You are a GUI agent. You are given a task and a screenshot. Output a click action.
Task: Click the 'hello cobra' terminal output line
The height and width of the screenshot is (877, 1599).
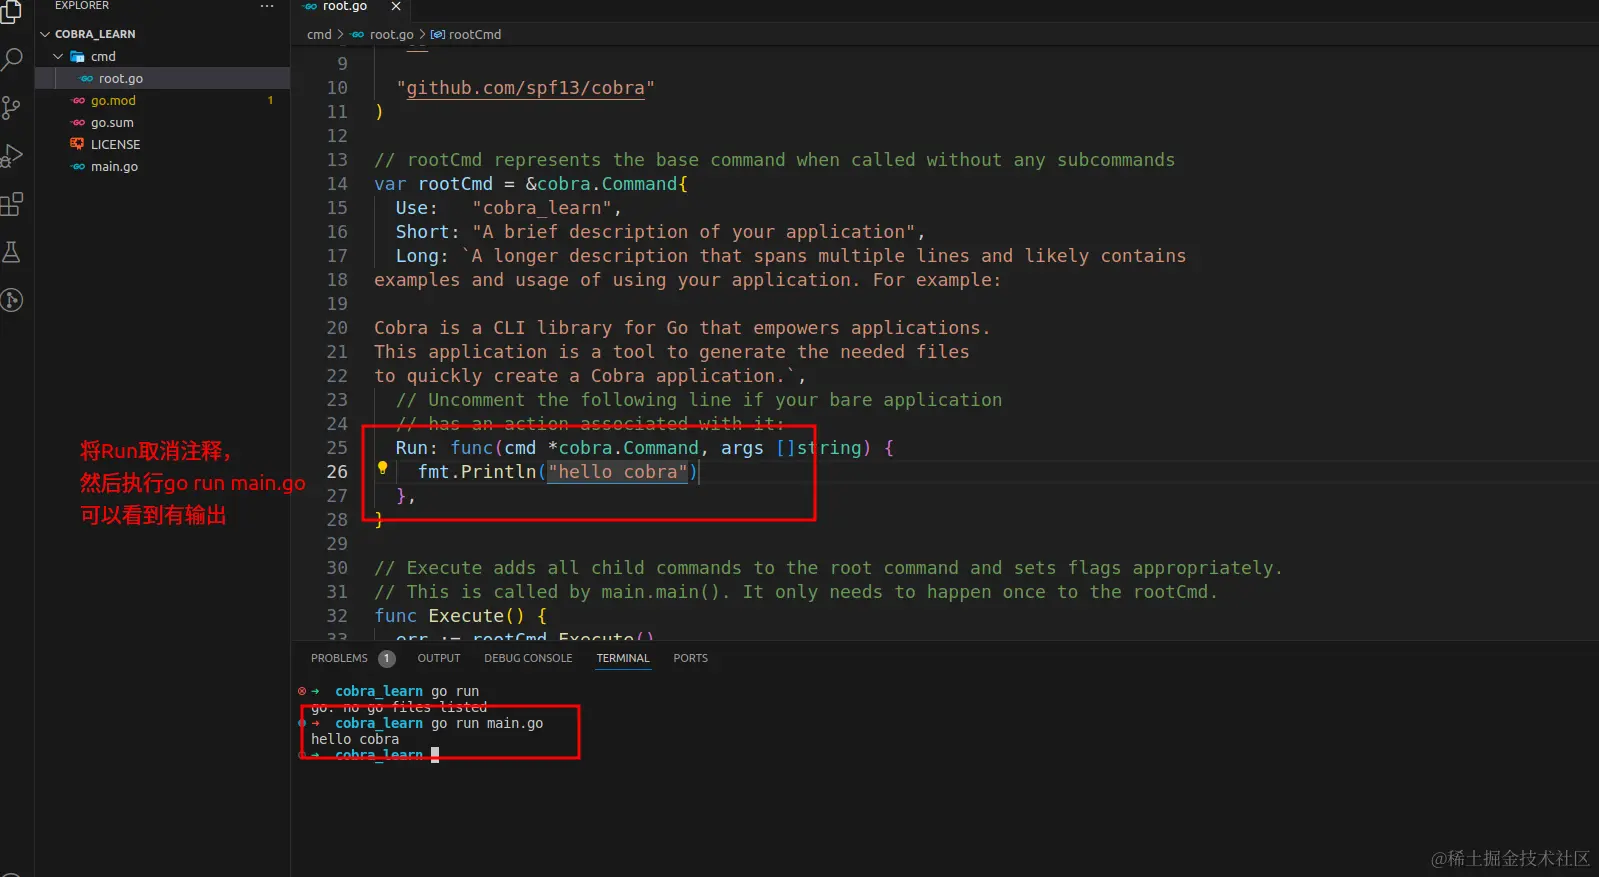[x=355, y=739]
